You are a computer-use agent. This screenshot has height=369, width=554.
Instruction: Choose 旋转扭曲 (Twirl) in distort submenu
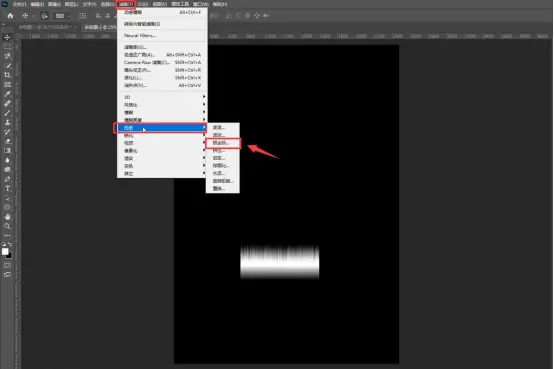click(x=223, y=181)
